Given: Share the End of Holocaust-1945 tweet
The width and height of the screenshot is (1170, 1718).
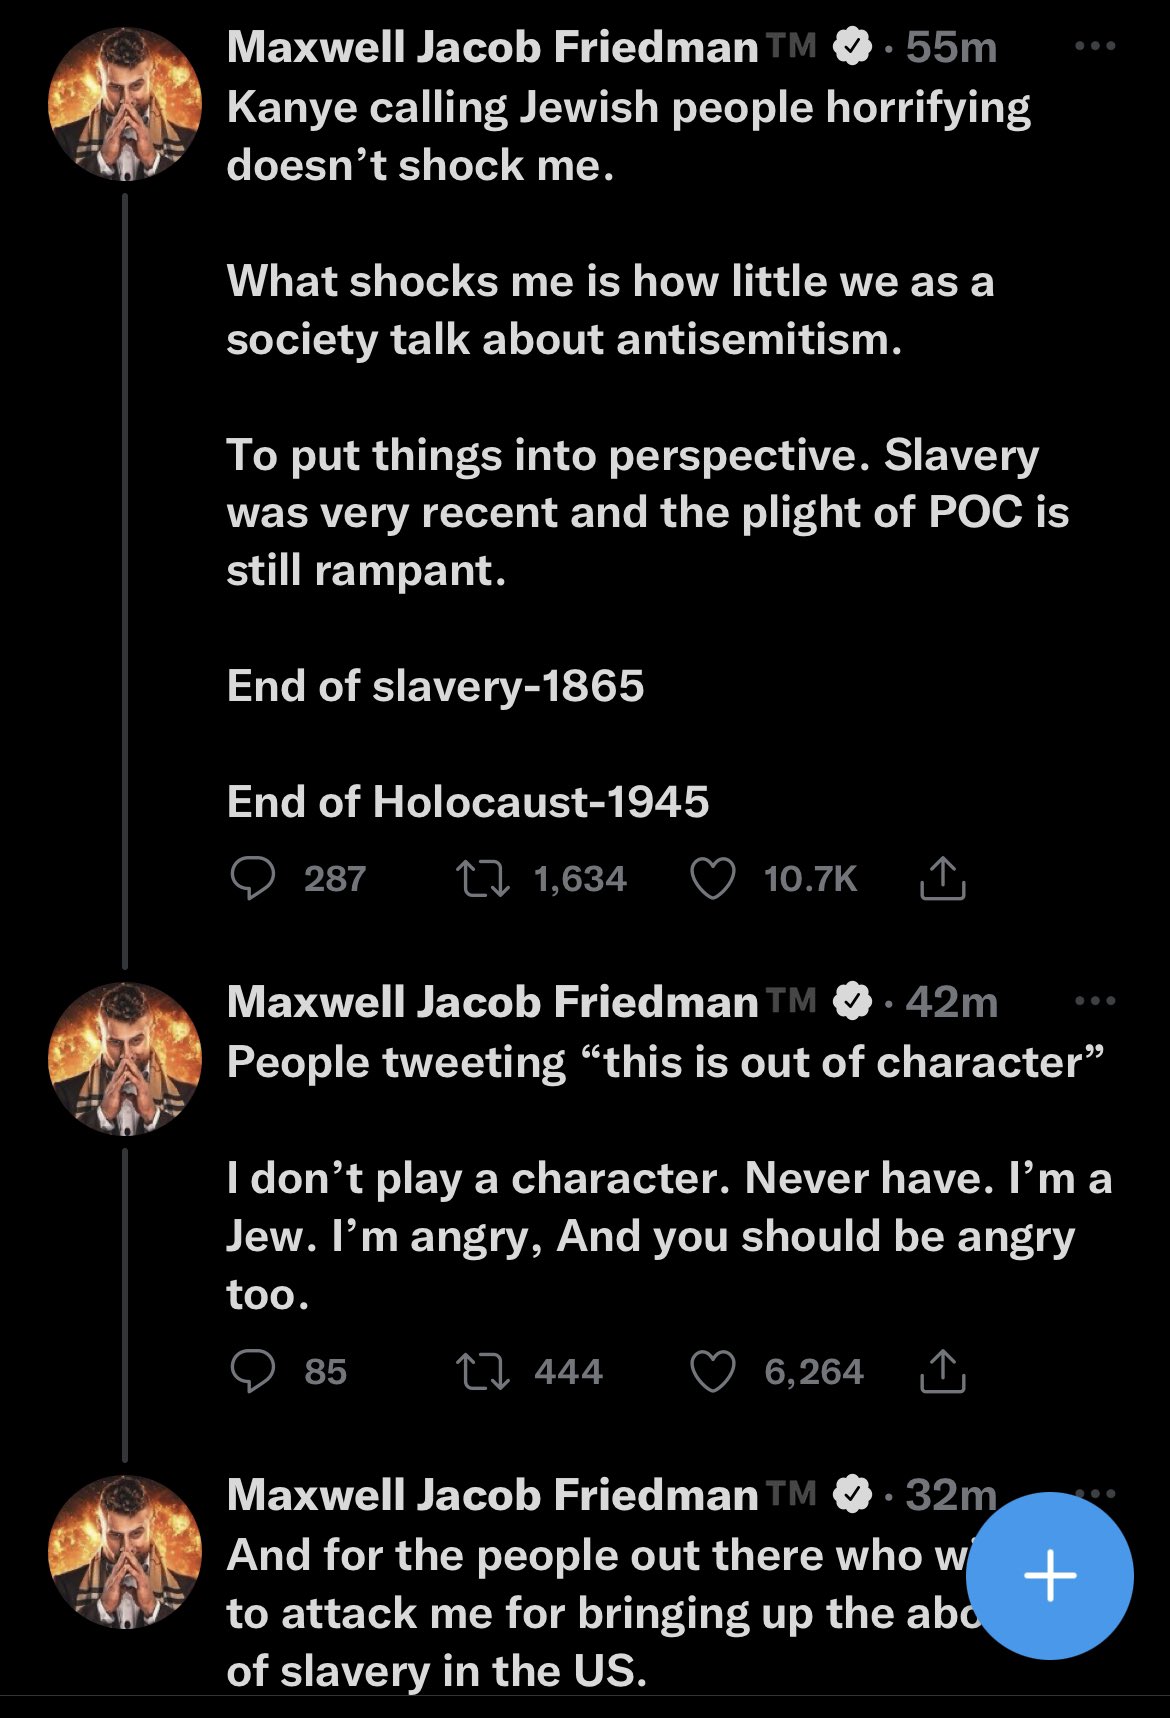Looking at the screenshot, I should point(942,879).
